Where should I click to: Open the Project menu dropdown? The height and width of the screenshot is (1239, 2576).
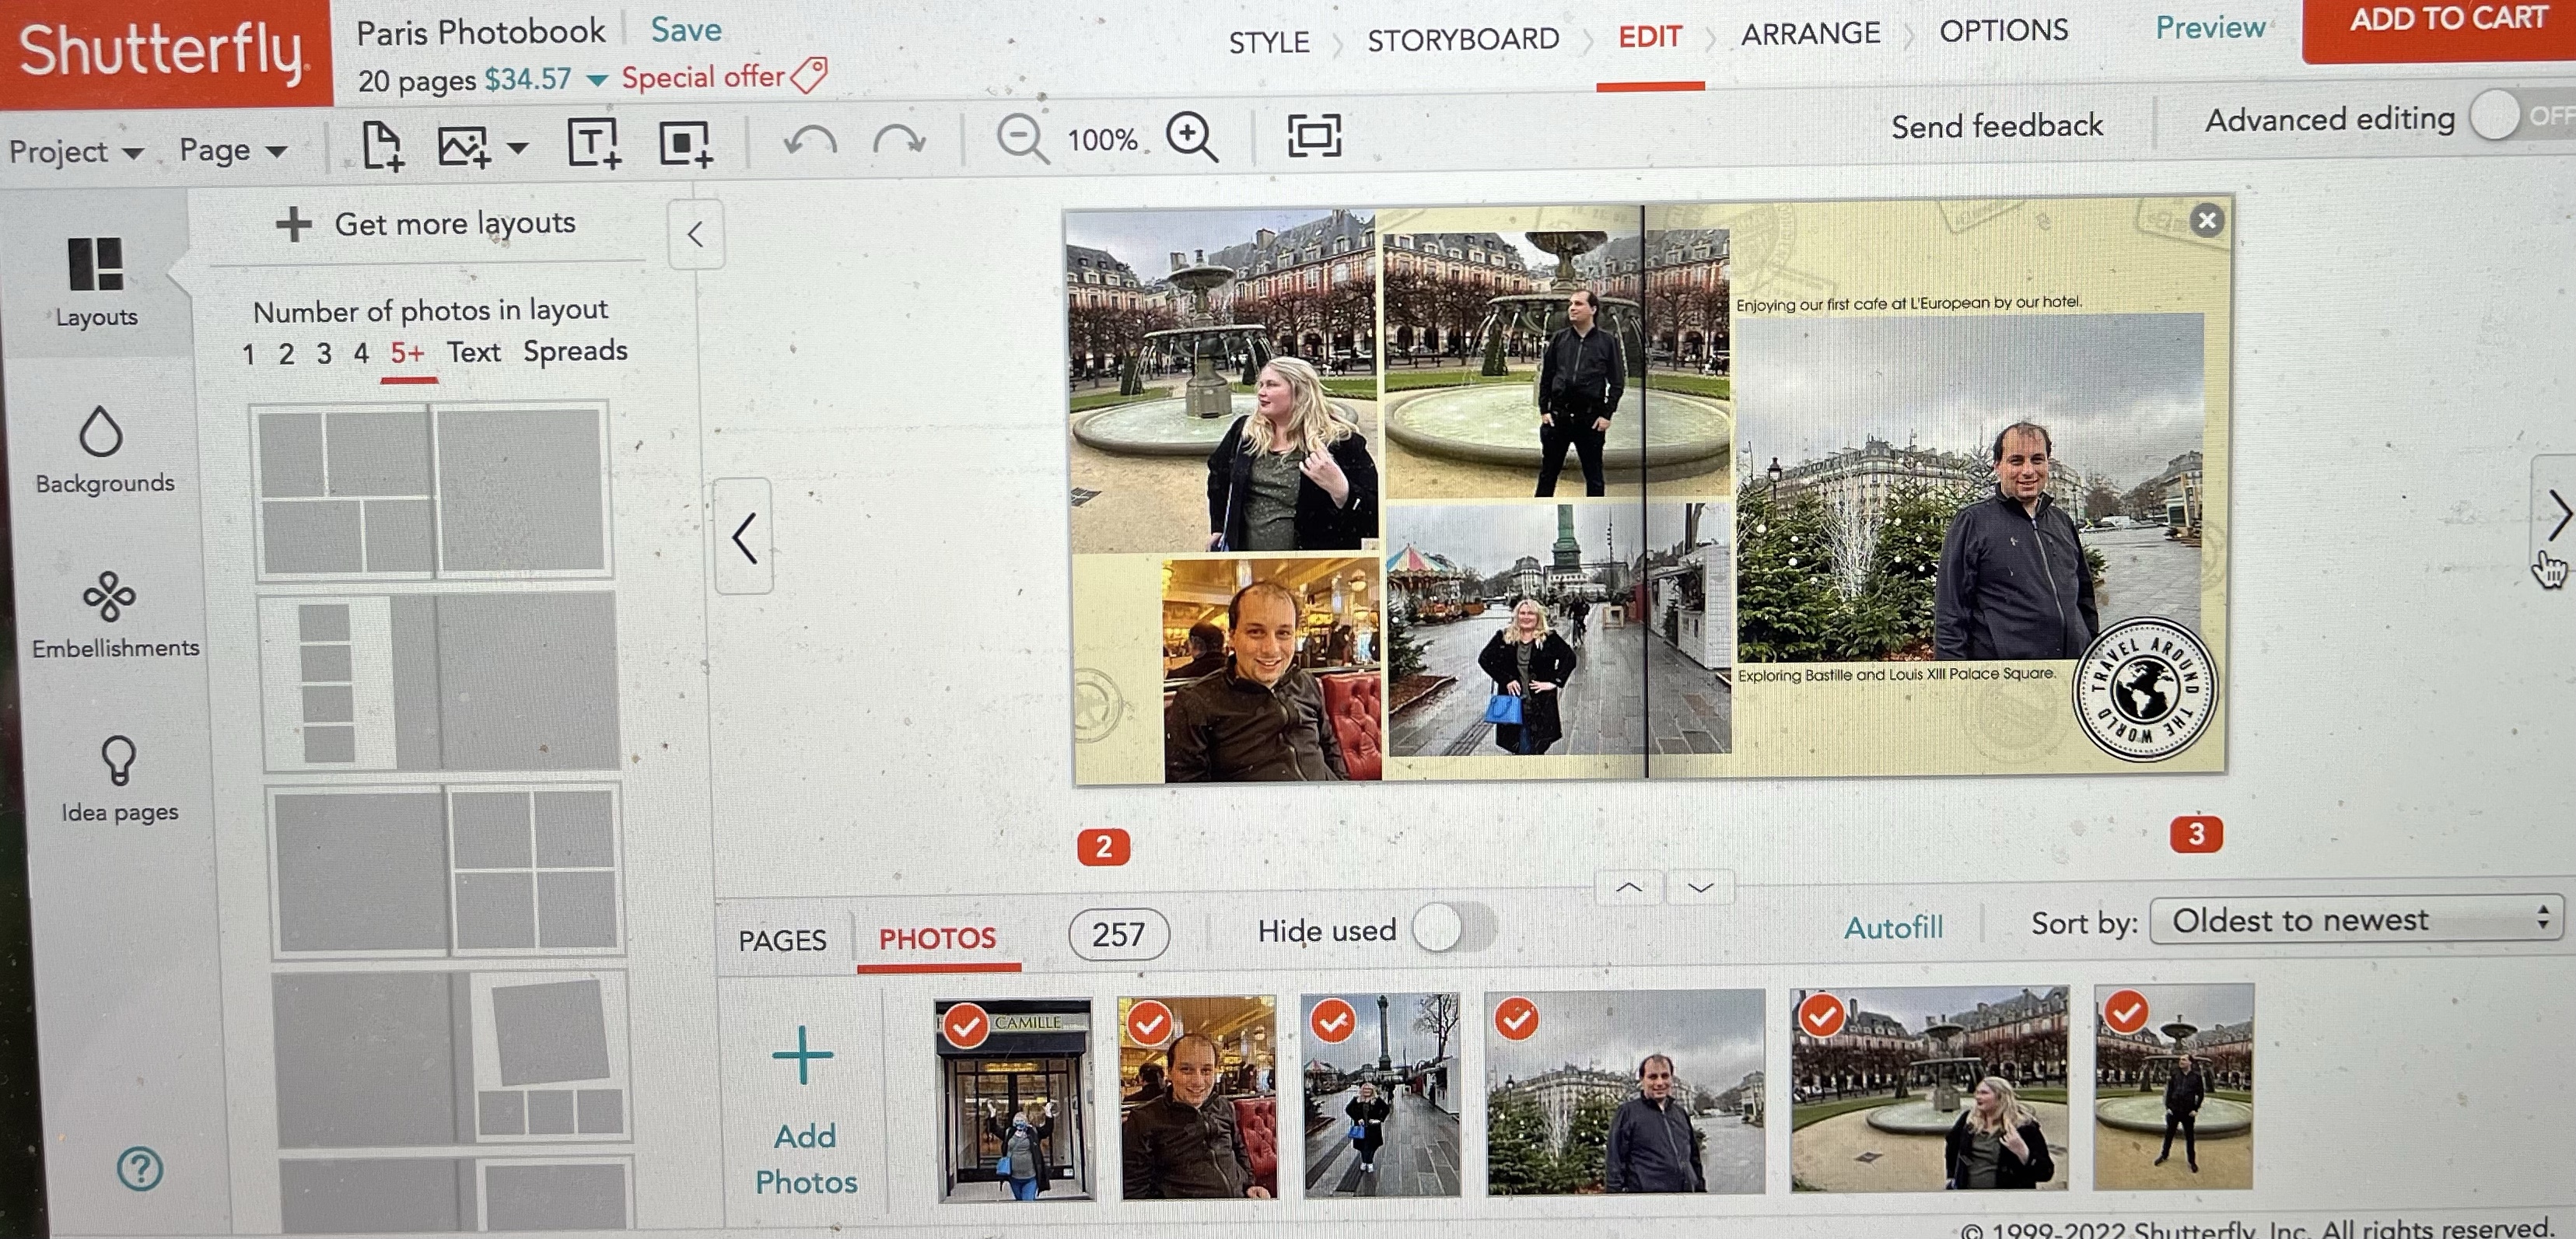[75, 152]
